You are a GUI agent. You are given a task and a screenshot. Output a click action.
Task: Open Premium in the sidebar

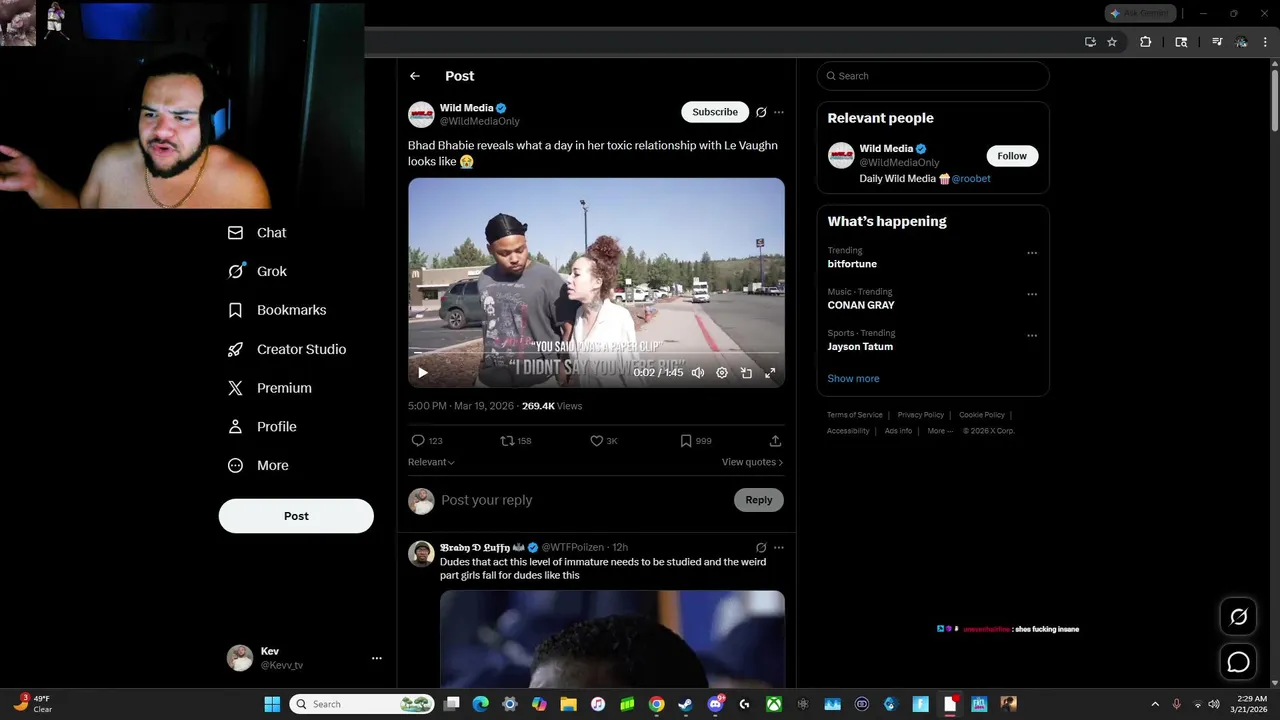point(270,388)
